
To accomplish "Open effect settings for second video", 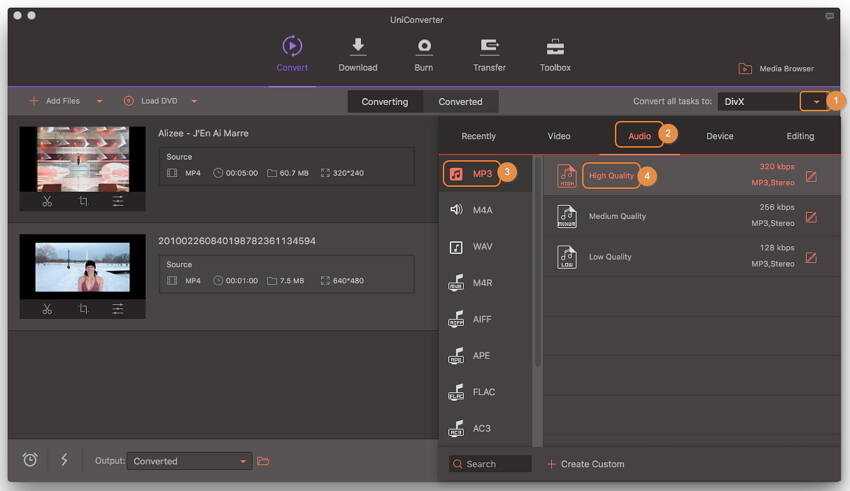I will point(118,309).
